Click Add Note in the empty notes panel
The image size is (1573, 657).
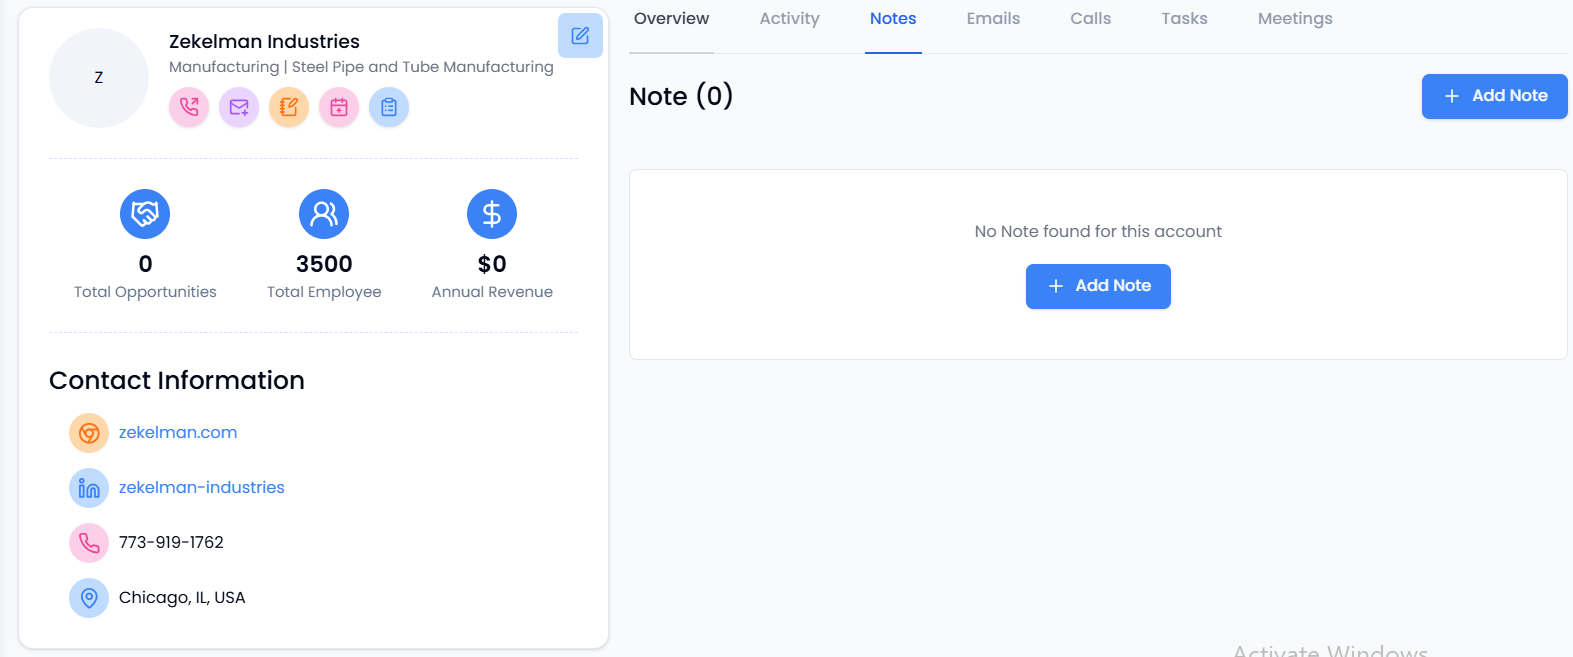[x=1098, y=286]
